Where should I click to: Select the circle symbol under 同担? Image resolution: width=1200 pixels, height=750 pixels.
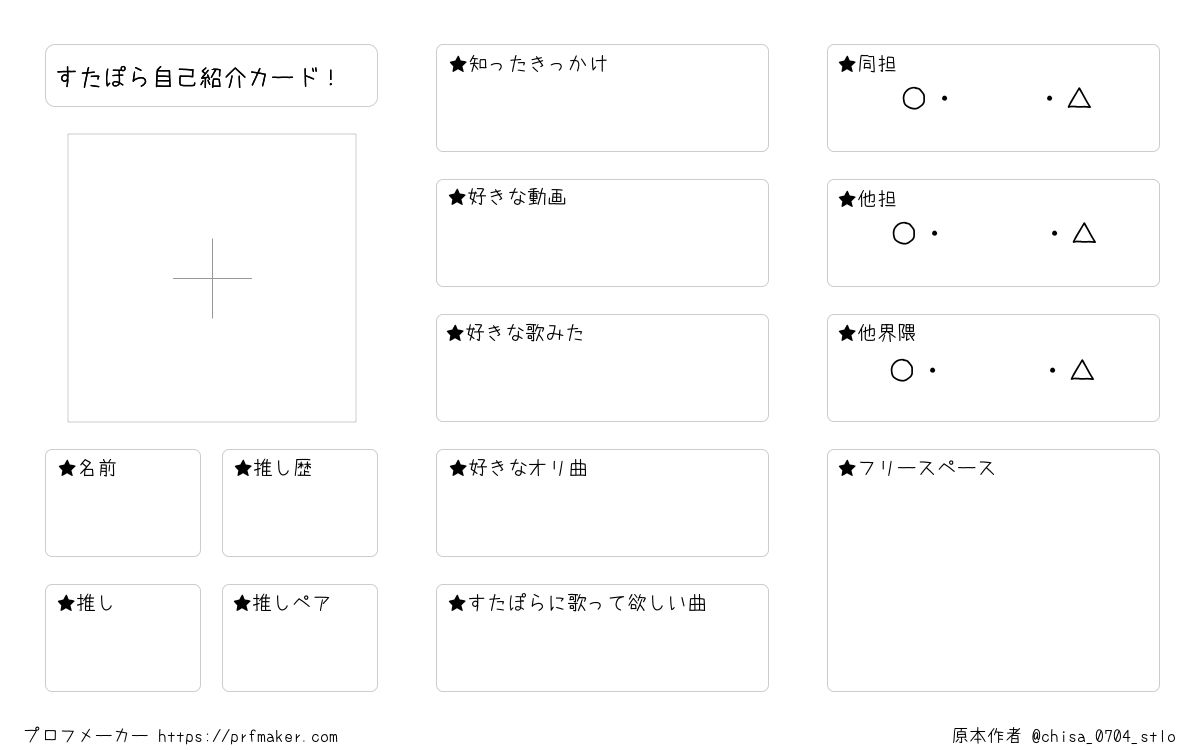913,98
